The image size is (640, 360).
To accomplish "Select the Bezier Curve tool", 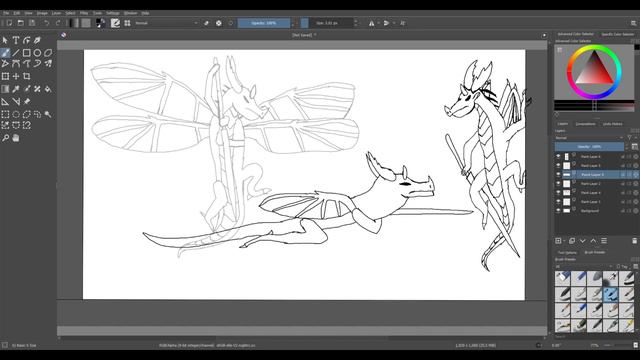I will [16, 64].
